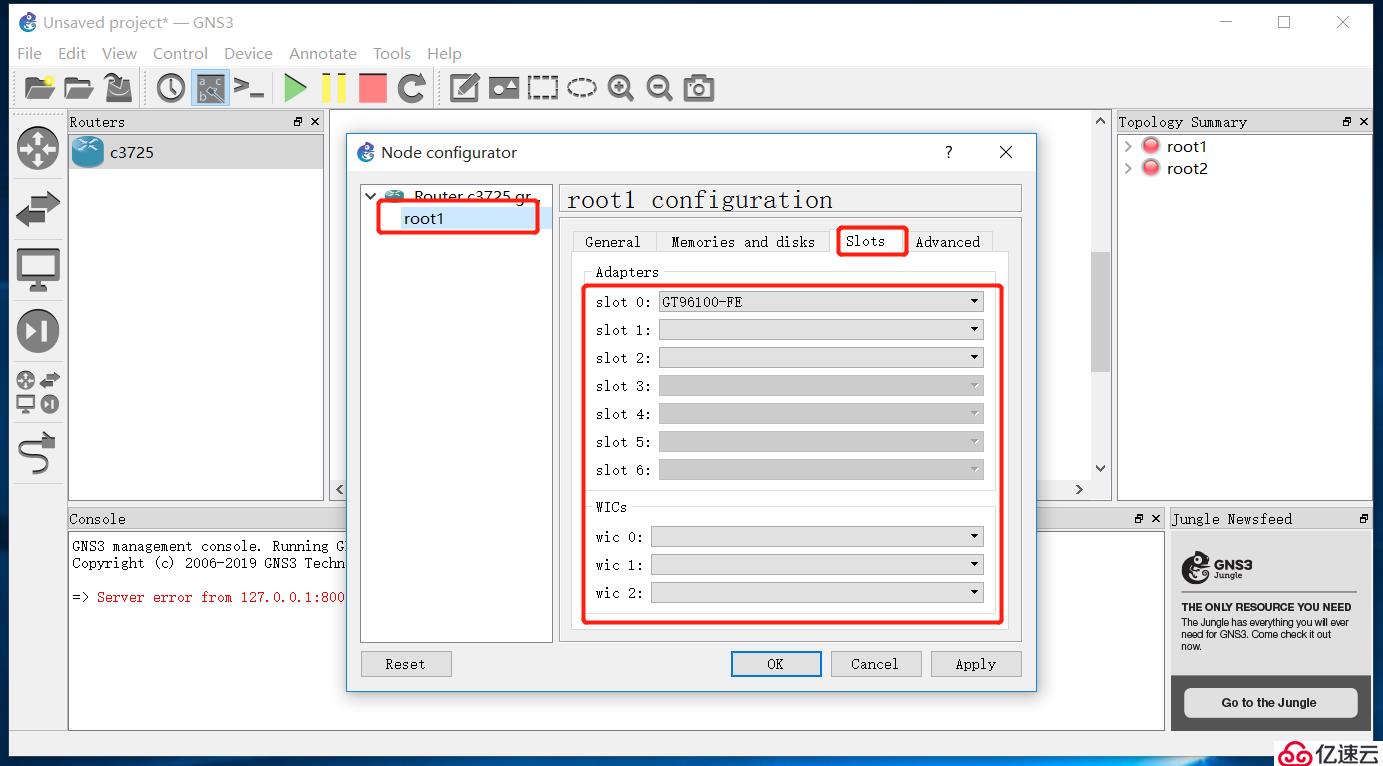Switch to the Advanced tab

(948, 242)
